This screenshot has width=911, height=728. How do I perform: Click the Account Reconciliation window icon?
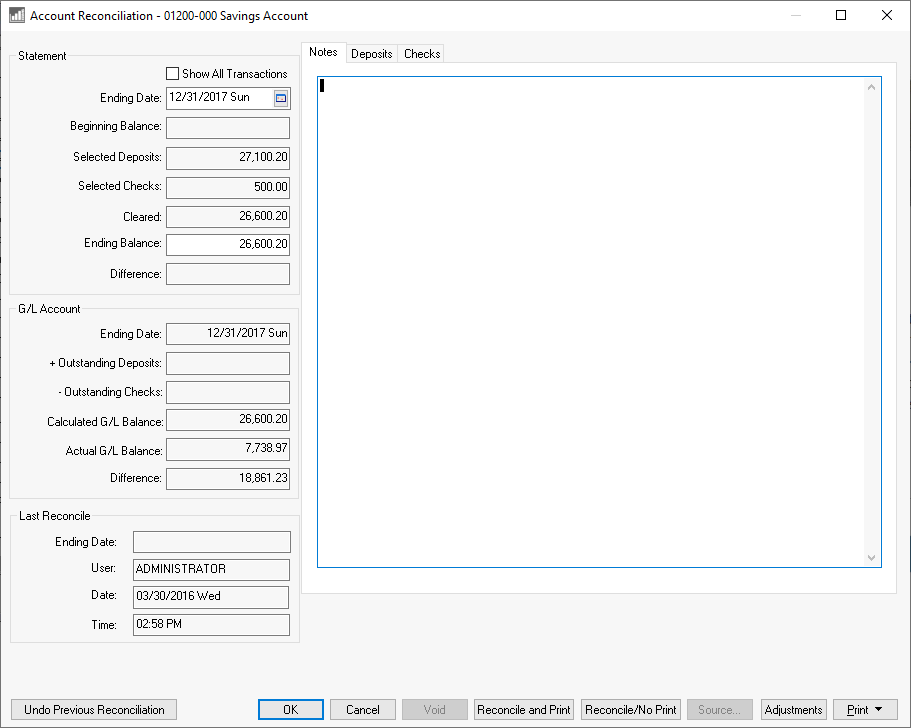[x=17, y=15]
